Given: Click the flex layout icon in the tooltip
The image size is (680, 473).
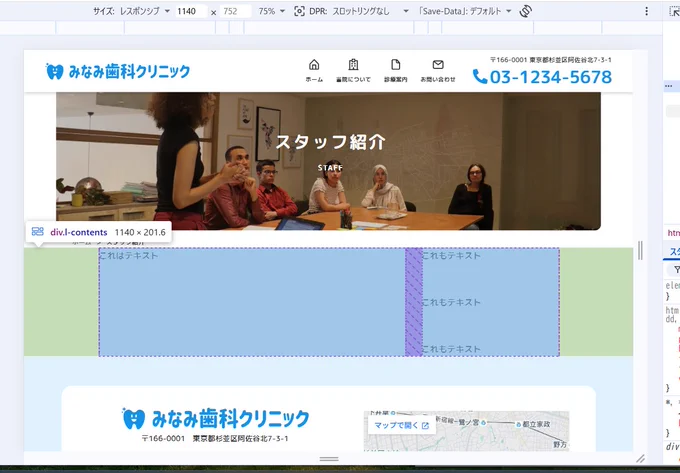Looking at the screenshot, I should tap(38, 232).
